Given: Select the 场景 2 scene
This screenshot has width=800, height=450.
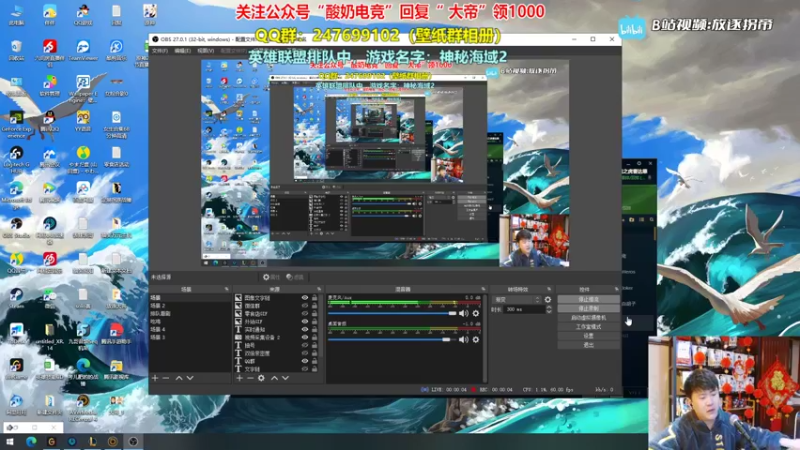Looking at the screenshot, I should click(189, 306).
